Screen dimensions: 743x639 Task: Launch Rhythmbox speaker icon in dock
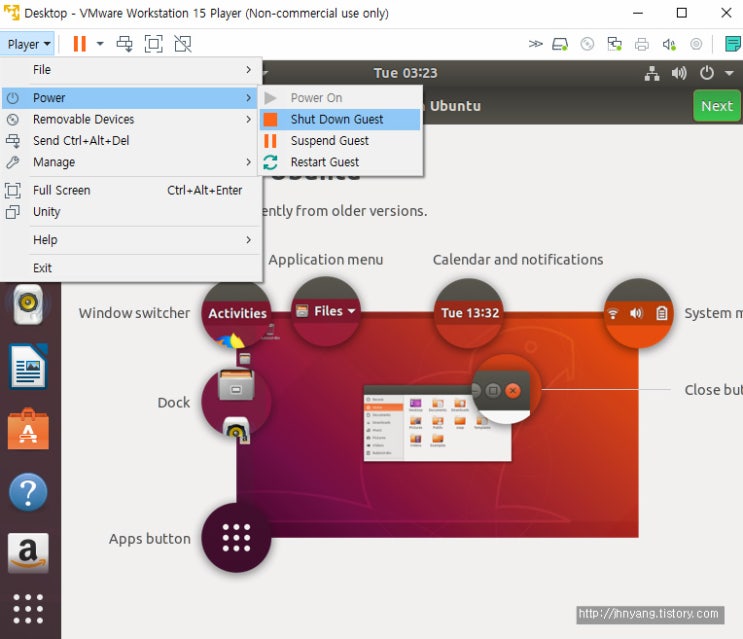tap(28, 304)
